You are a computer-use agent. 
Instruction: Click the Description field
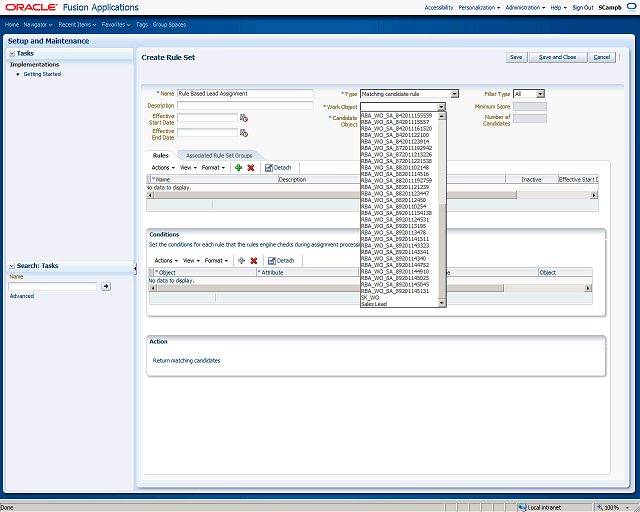(x=245, y=105)
